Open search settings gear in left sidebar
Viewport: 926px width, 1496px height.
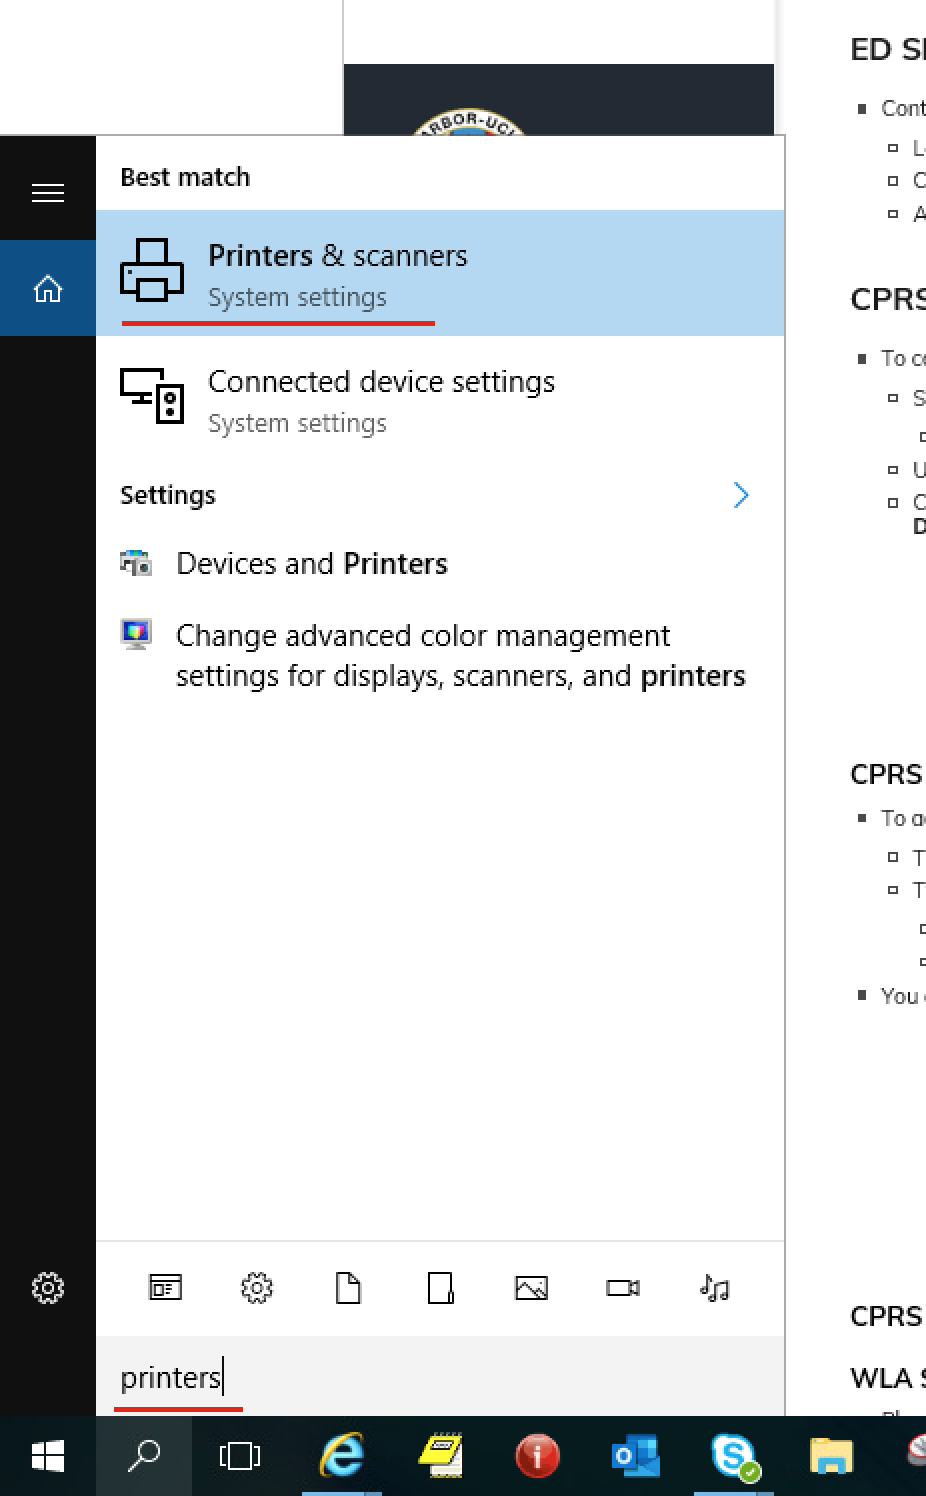click(x=48, y=1288)
